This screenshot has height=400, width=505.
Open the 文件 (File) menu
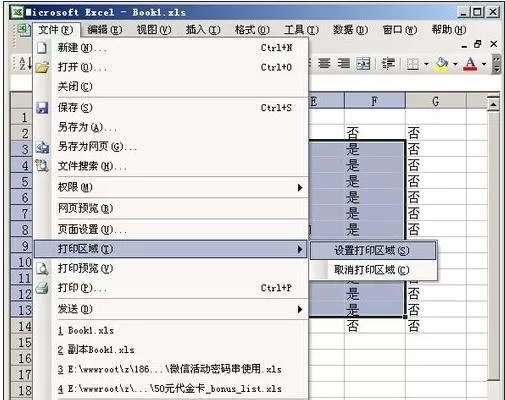pyautogui.click(x=56, y=30)
